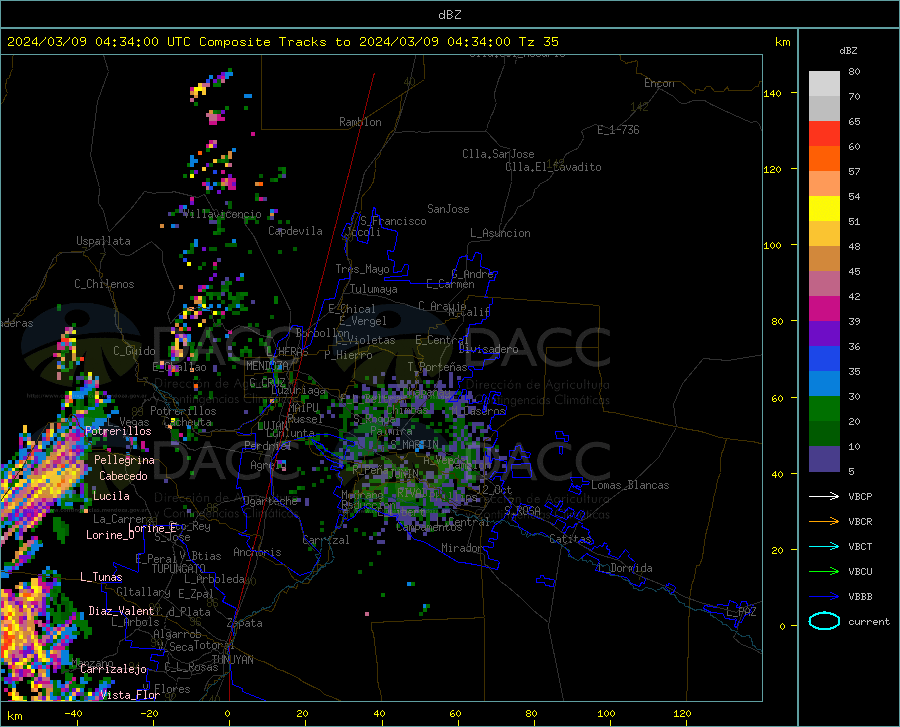This screenshot has width=900, height=727.
Task: Click the 'Tz 35' text in the header
Action: [538, 42]
